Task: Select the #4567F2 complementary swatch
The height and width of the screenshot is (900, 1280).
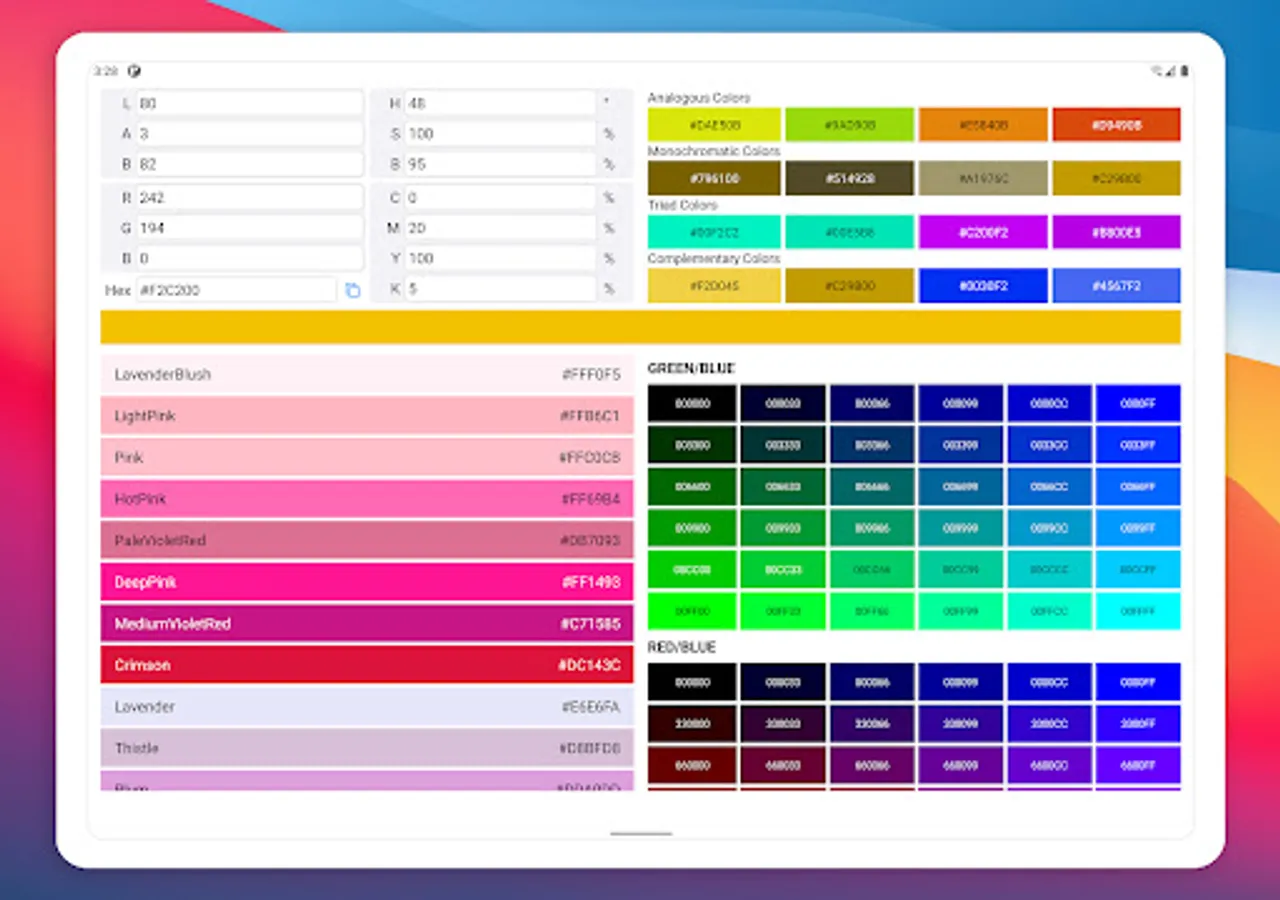Action: [x=1116, y=285]
